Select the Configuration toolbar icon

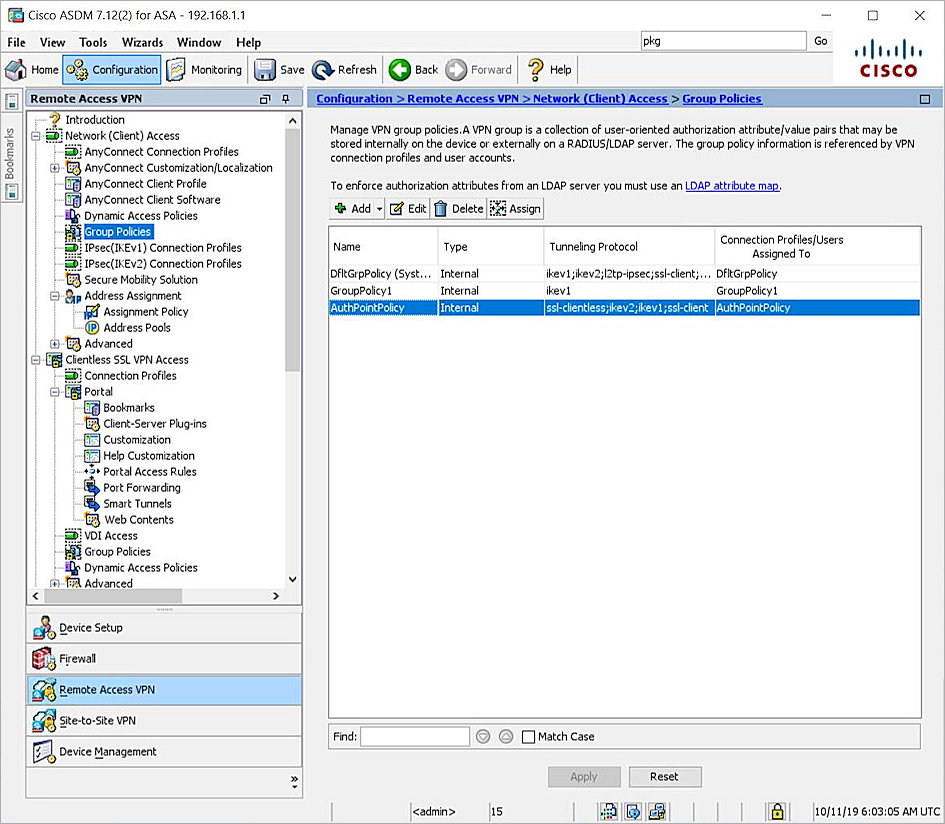[111, 69]
